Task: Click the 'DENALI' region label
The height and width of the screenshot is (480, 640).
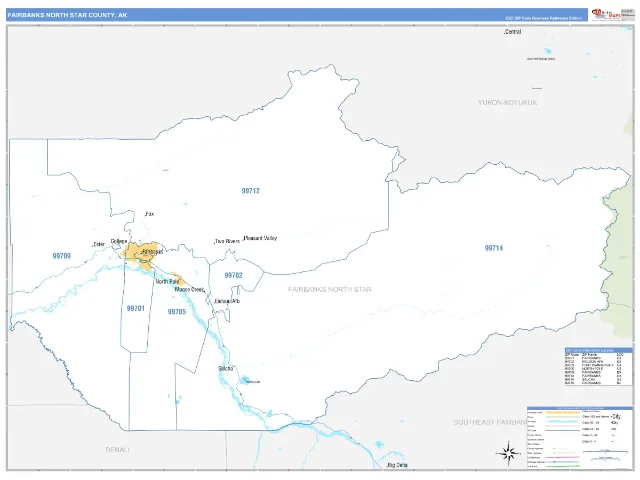Action: pyautogui.click(x=118, y=449)
